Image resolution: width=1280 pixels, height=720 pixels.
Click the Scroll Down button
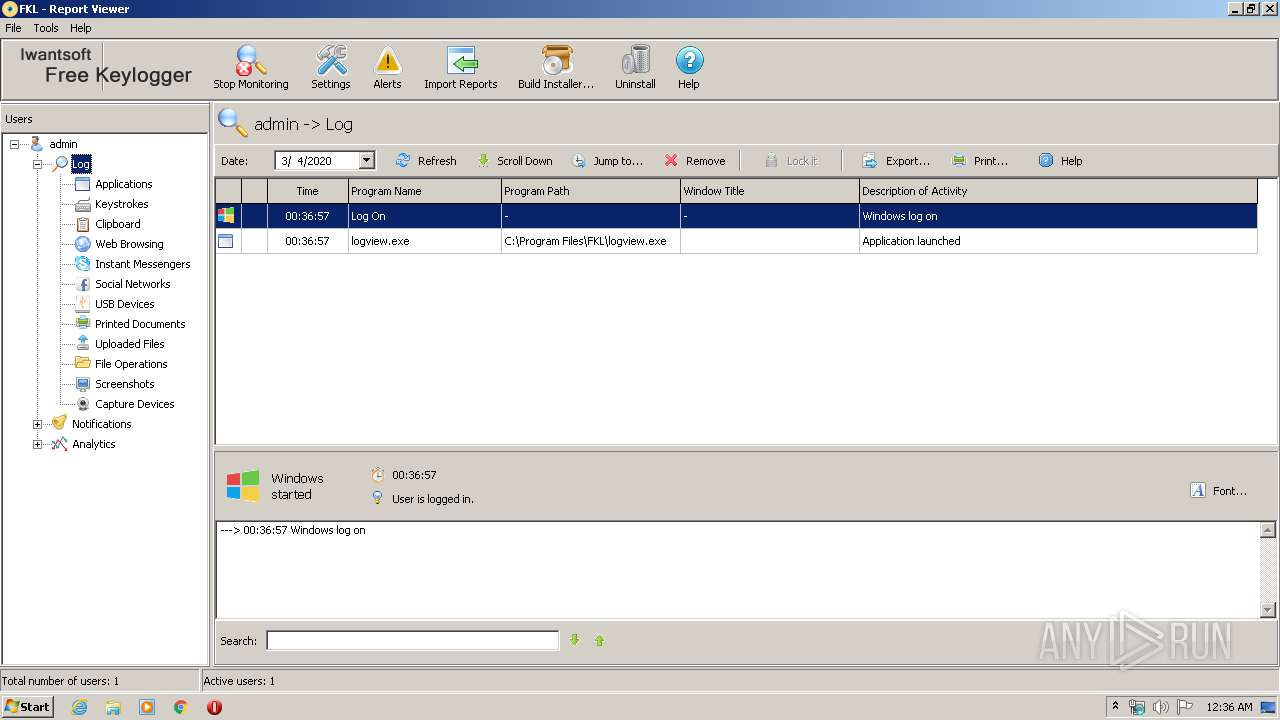514,160
